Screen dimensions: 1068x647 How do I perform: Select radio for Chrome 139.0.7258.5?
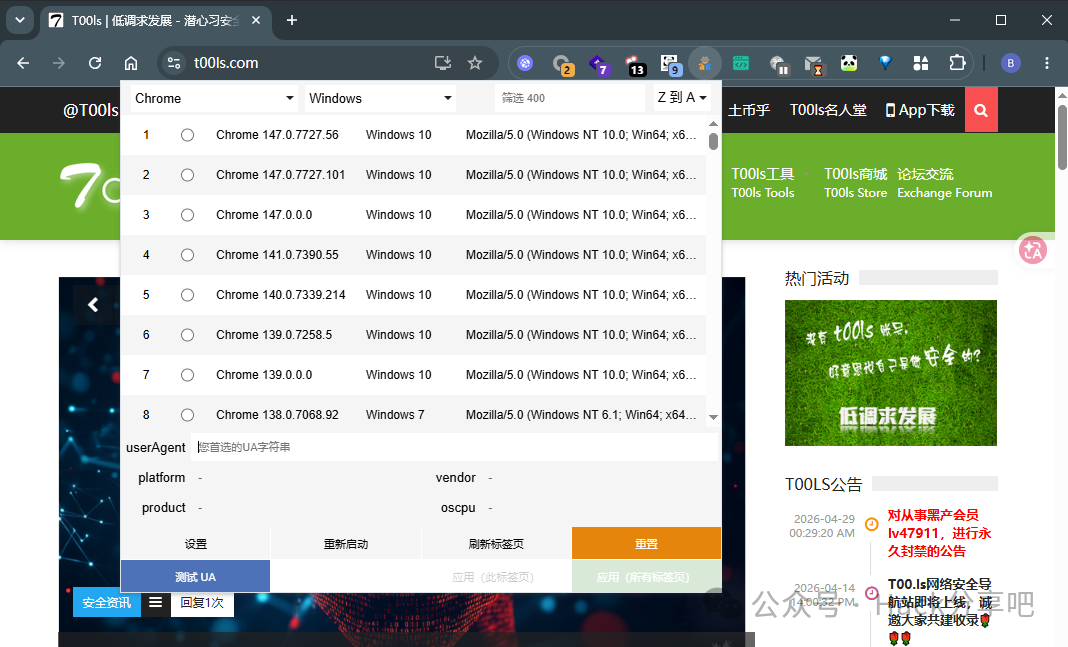(x=187, y=335)
